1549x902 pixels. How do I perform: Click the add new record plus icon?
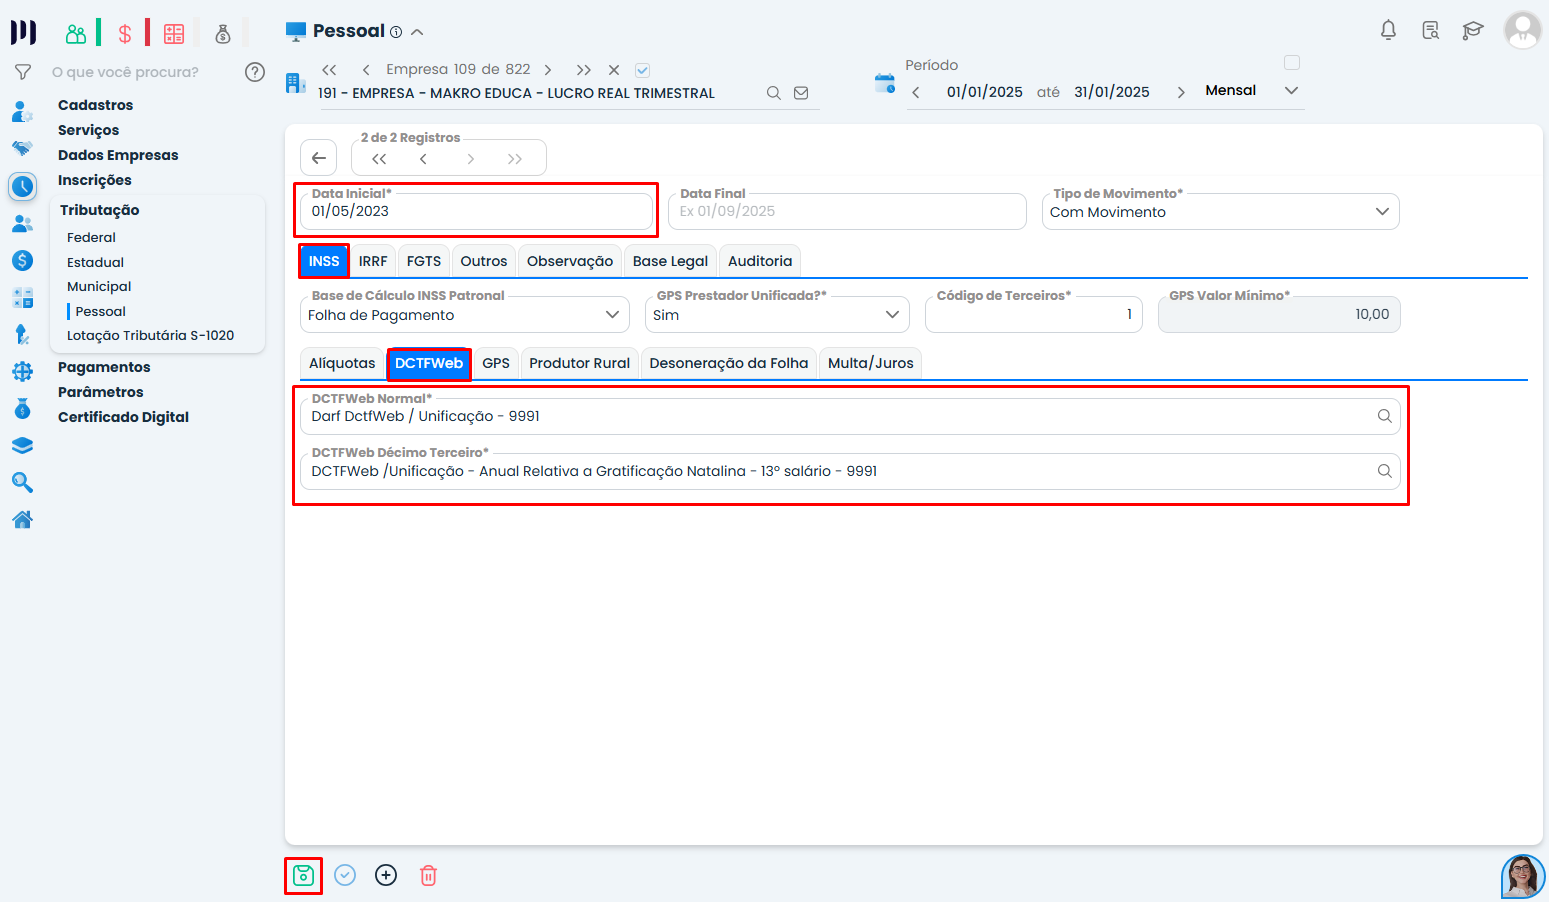click(x=386, y=876)
